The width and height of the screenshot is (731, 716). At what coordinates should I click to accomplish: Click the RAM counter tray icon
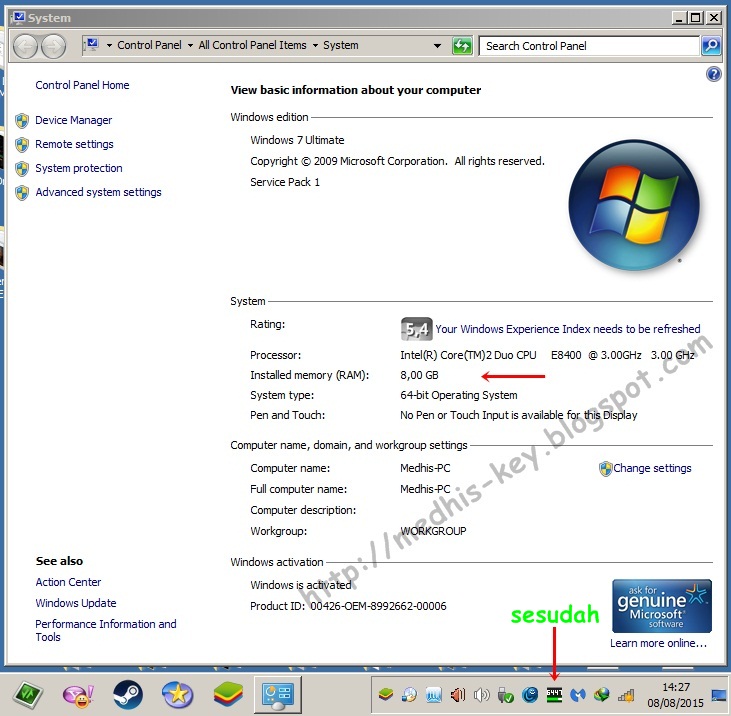[554, 695]
